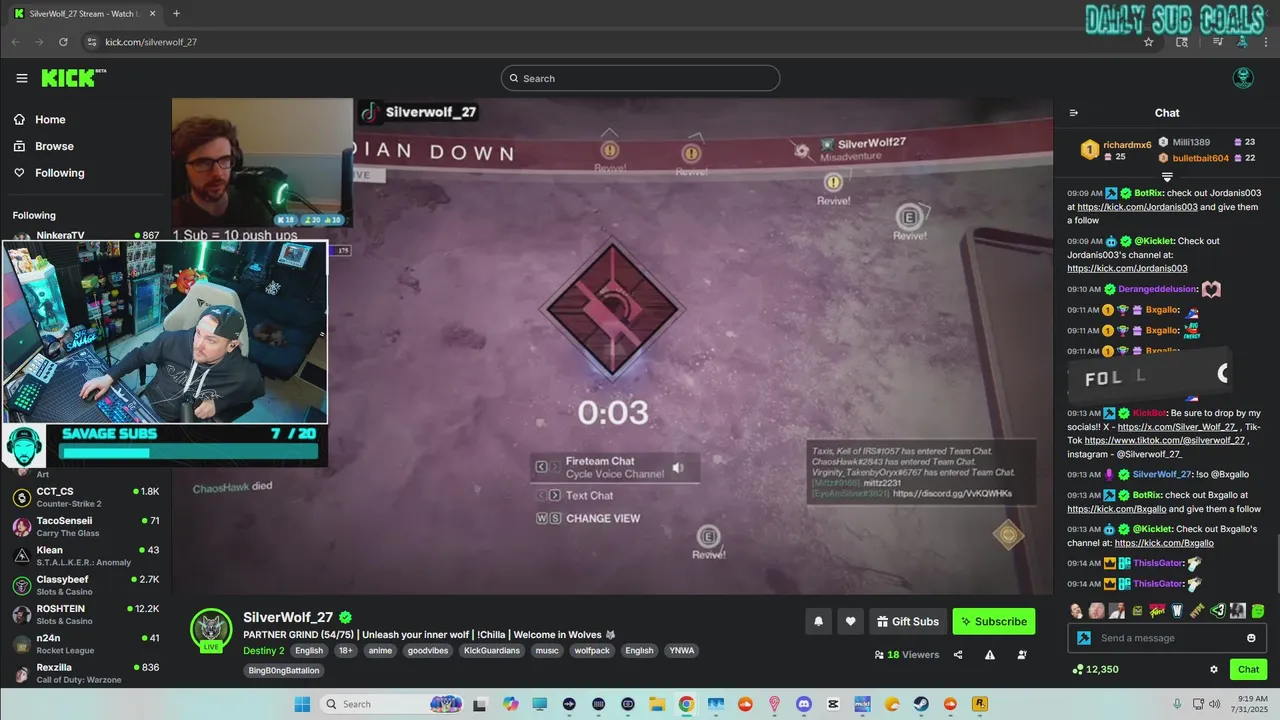The height and width of the screenshot is (720, 1280).
Task: Select the anime tag
Action: [x=380, y=650]
